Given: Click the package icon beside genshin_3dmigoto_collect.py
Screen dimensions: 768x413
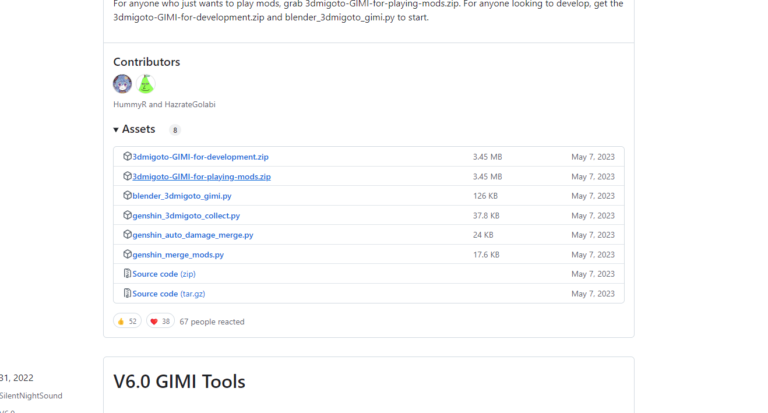Looking at the screenshot, I should tap(127, 216).
